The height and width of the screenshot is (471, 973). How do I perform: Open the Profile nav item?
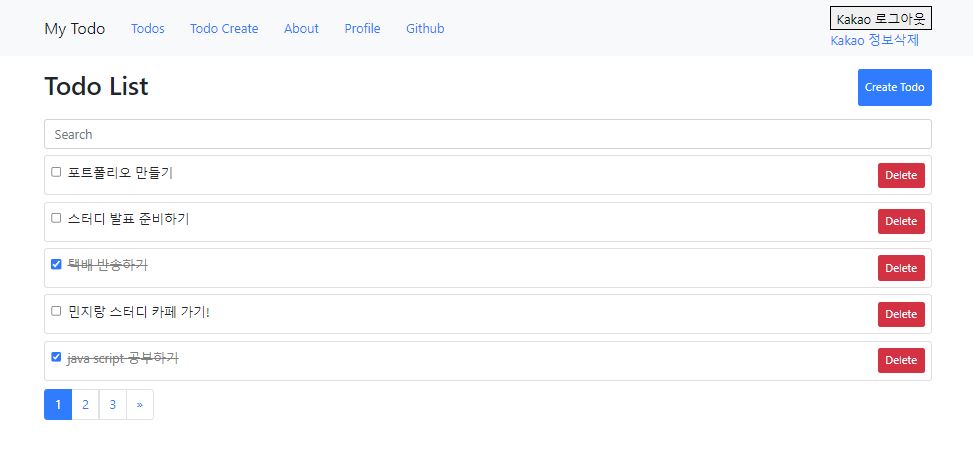pyautogui.click(x=362, y=29)
